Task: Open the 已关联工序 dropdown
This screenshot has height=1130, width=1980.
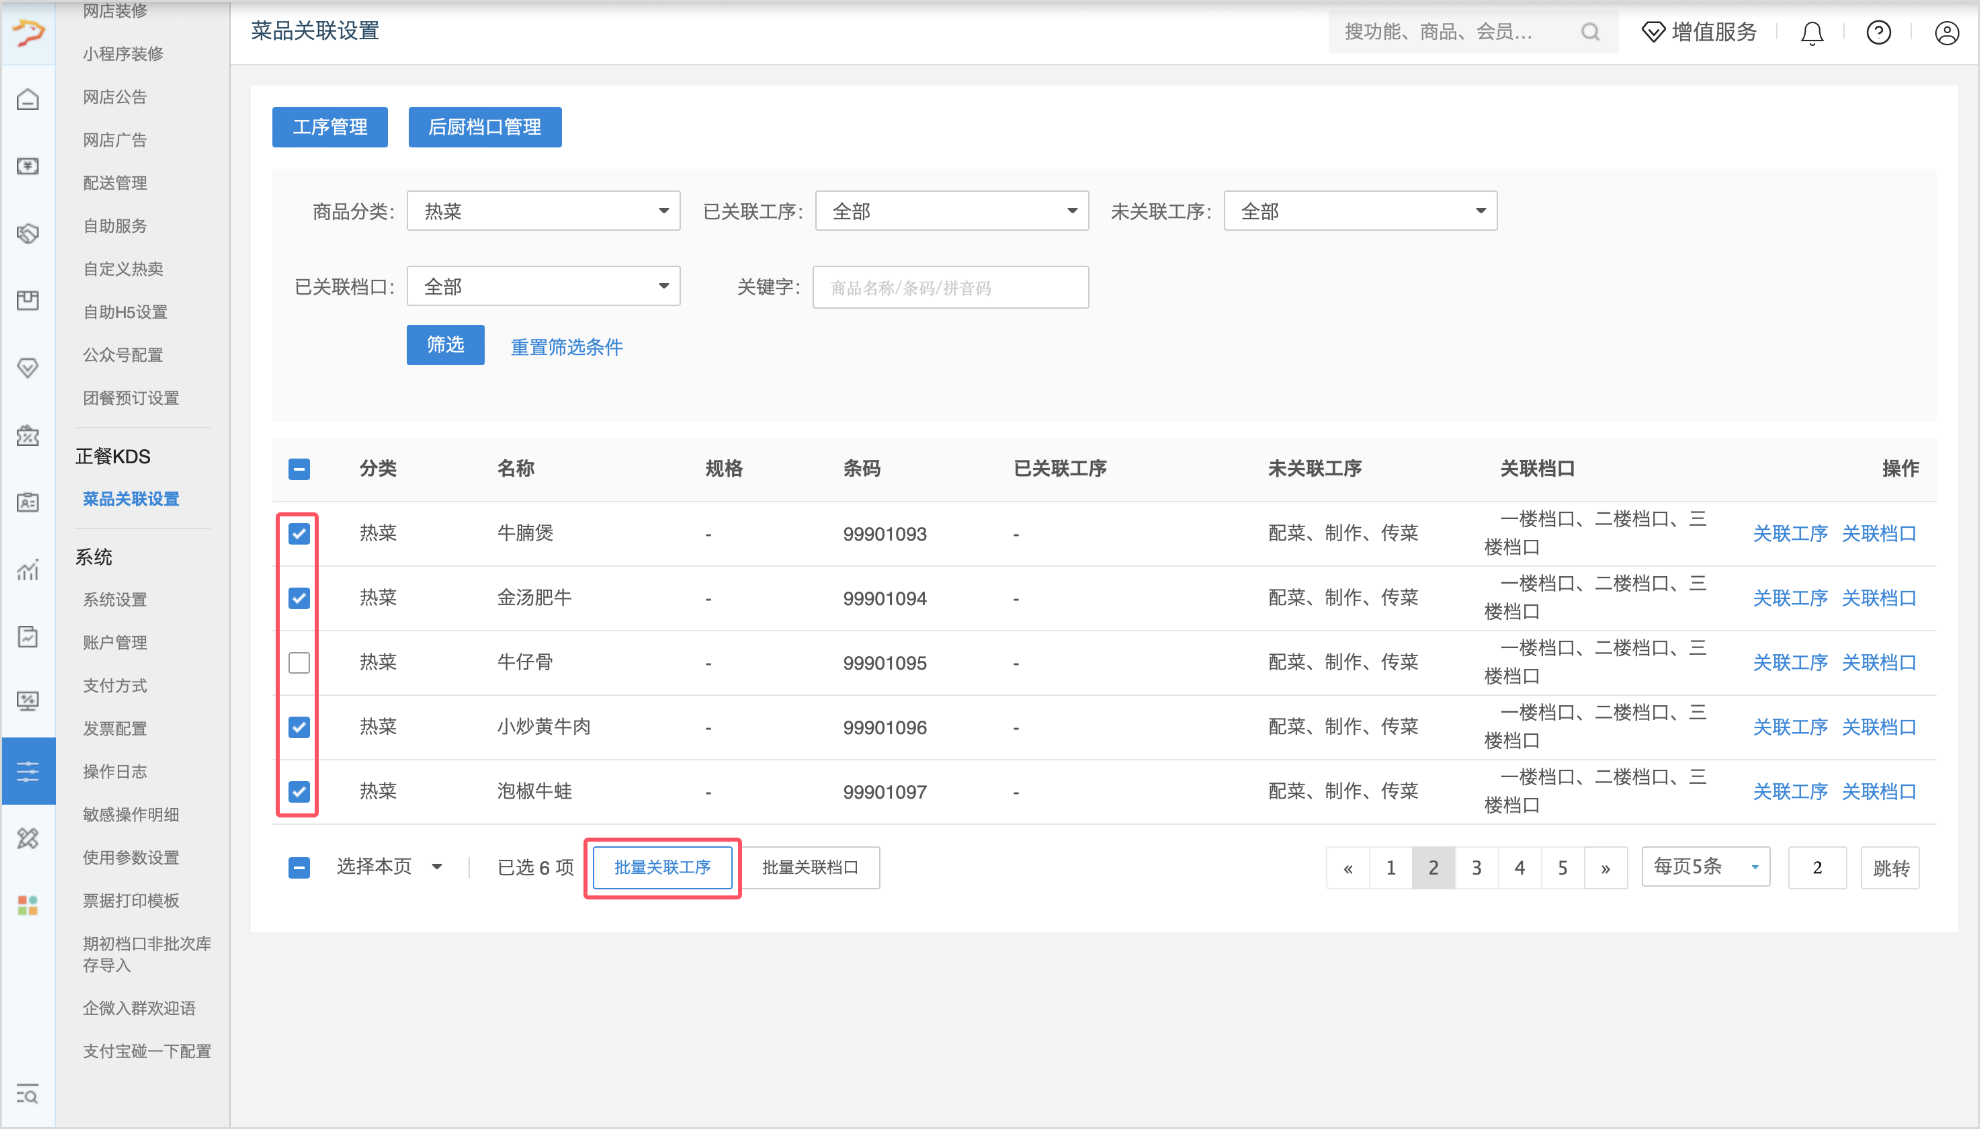Action: [952, 211]
